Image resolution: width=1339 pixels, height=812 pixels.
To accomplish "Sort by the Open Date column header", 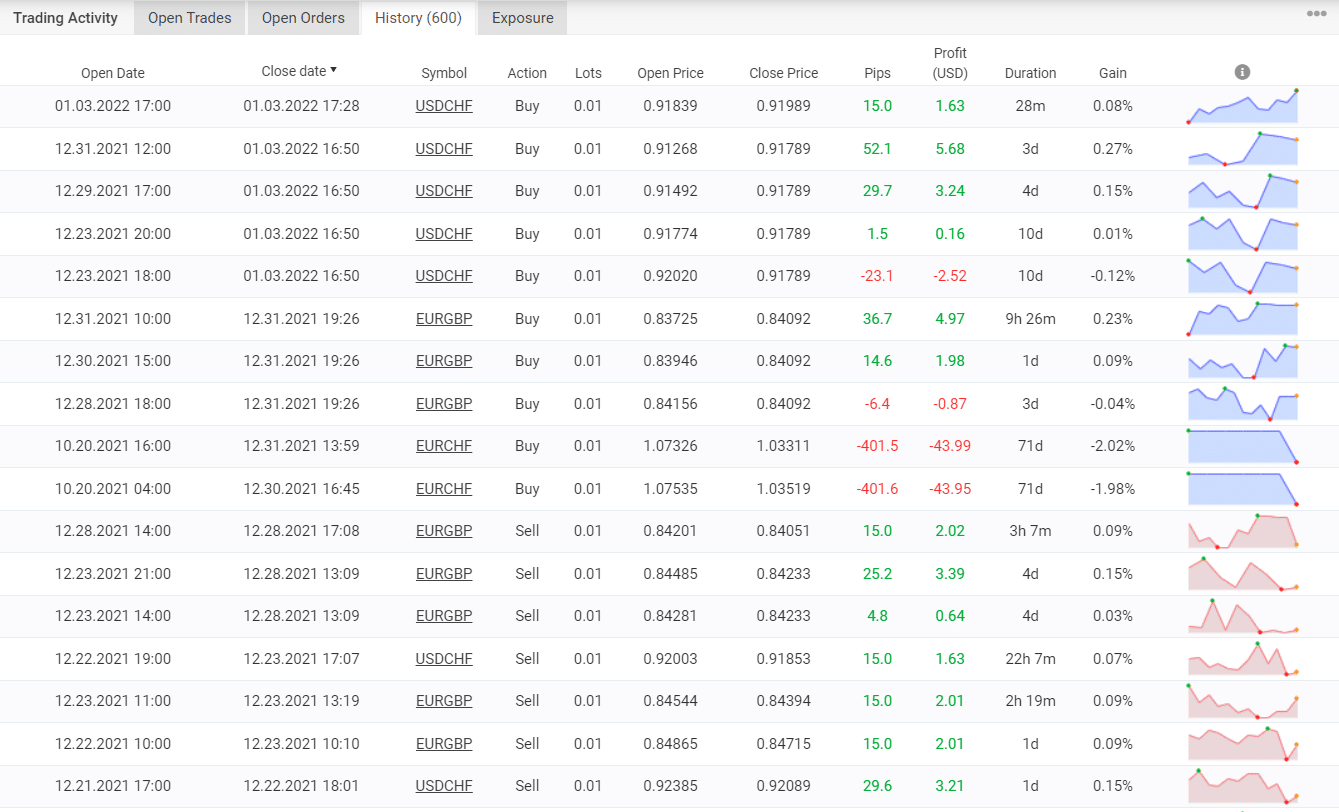I will click(113, 73).
